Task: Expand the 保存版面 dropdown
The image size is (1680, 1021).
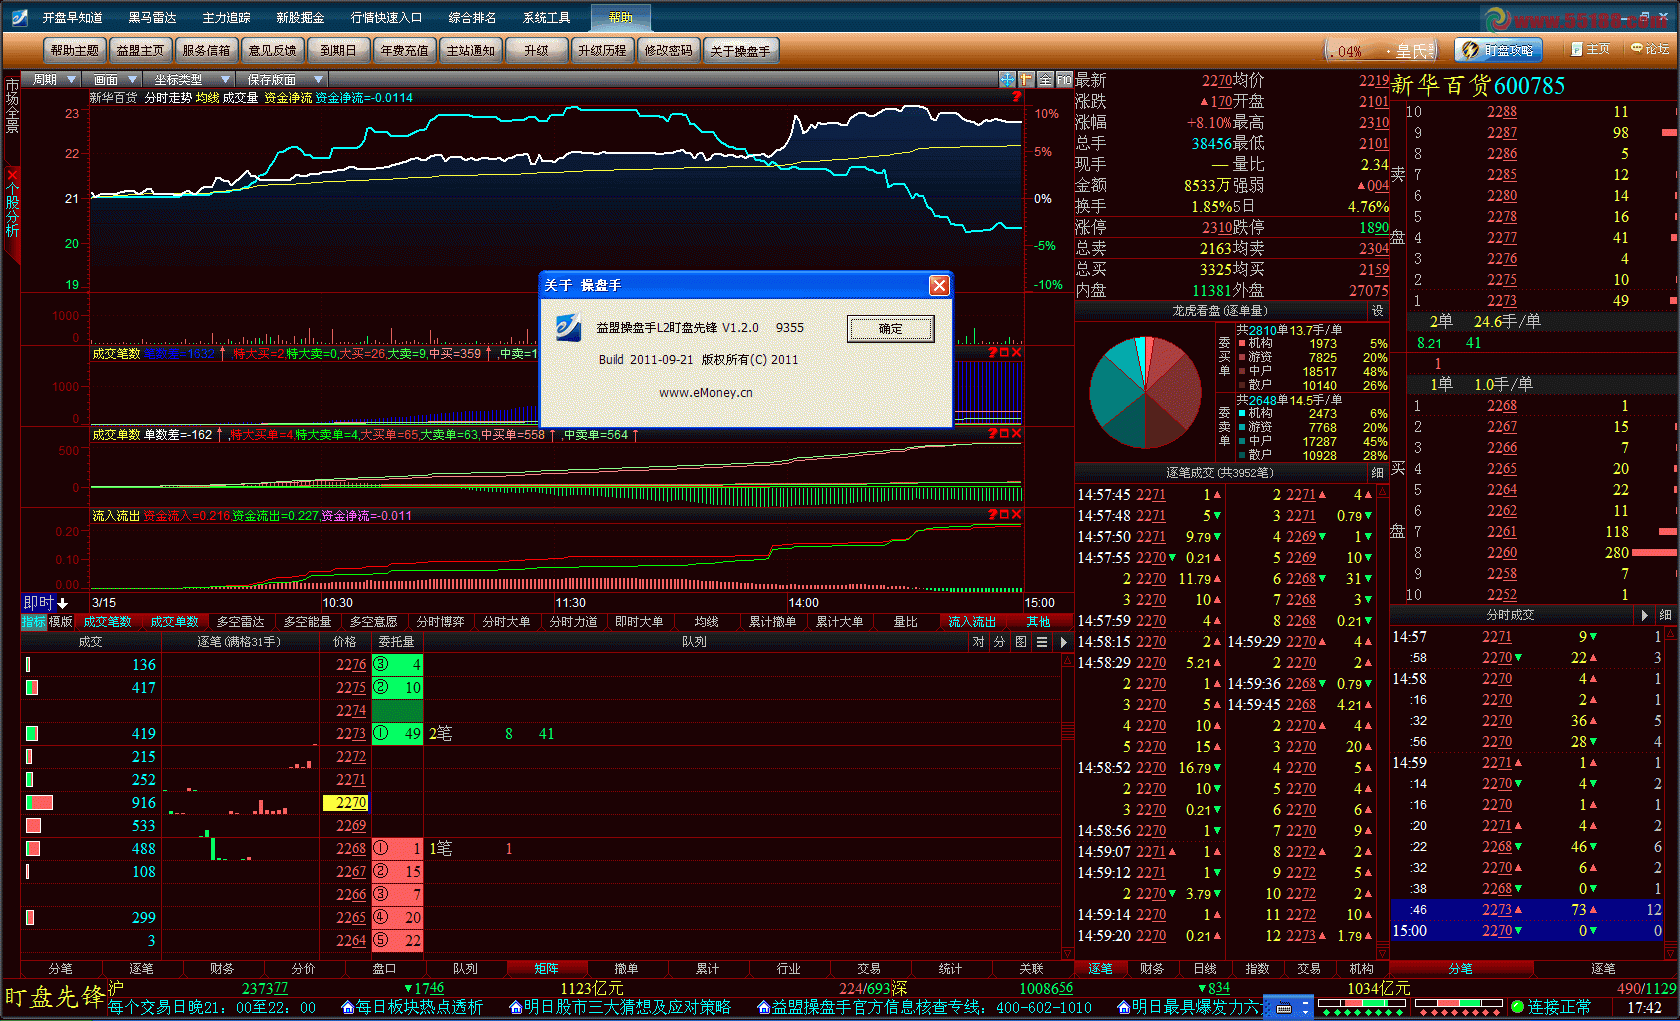Action: [283, 79]
